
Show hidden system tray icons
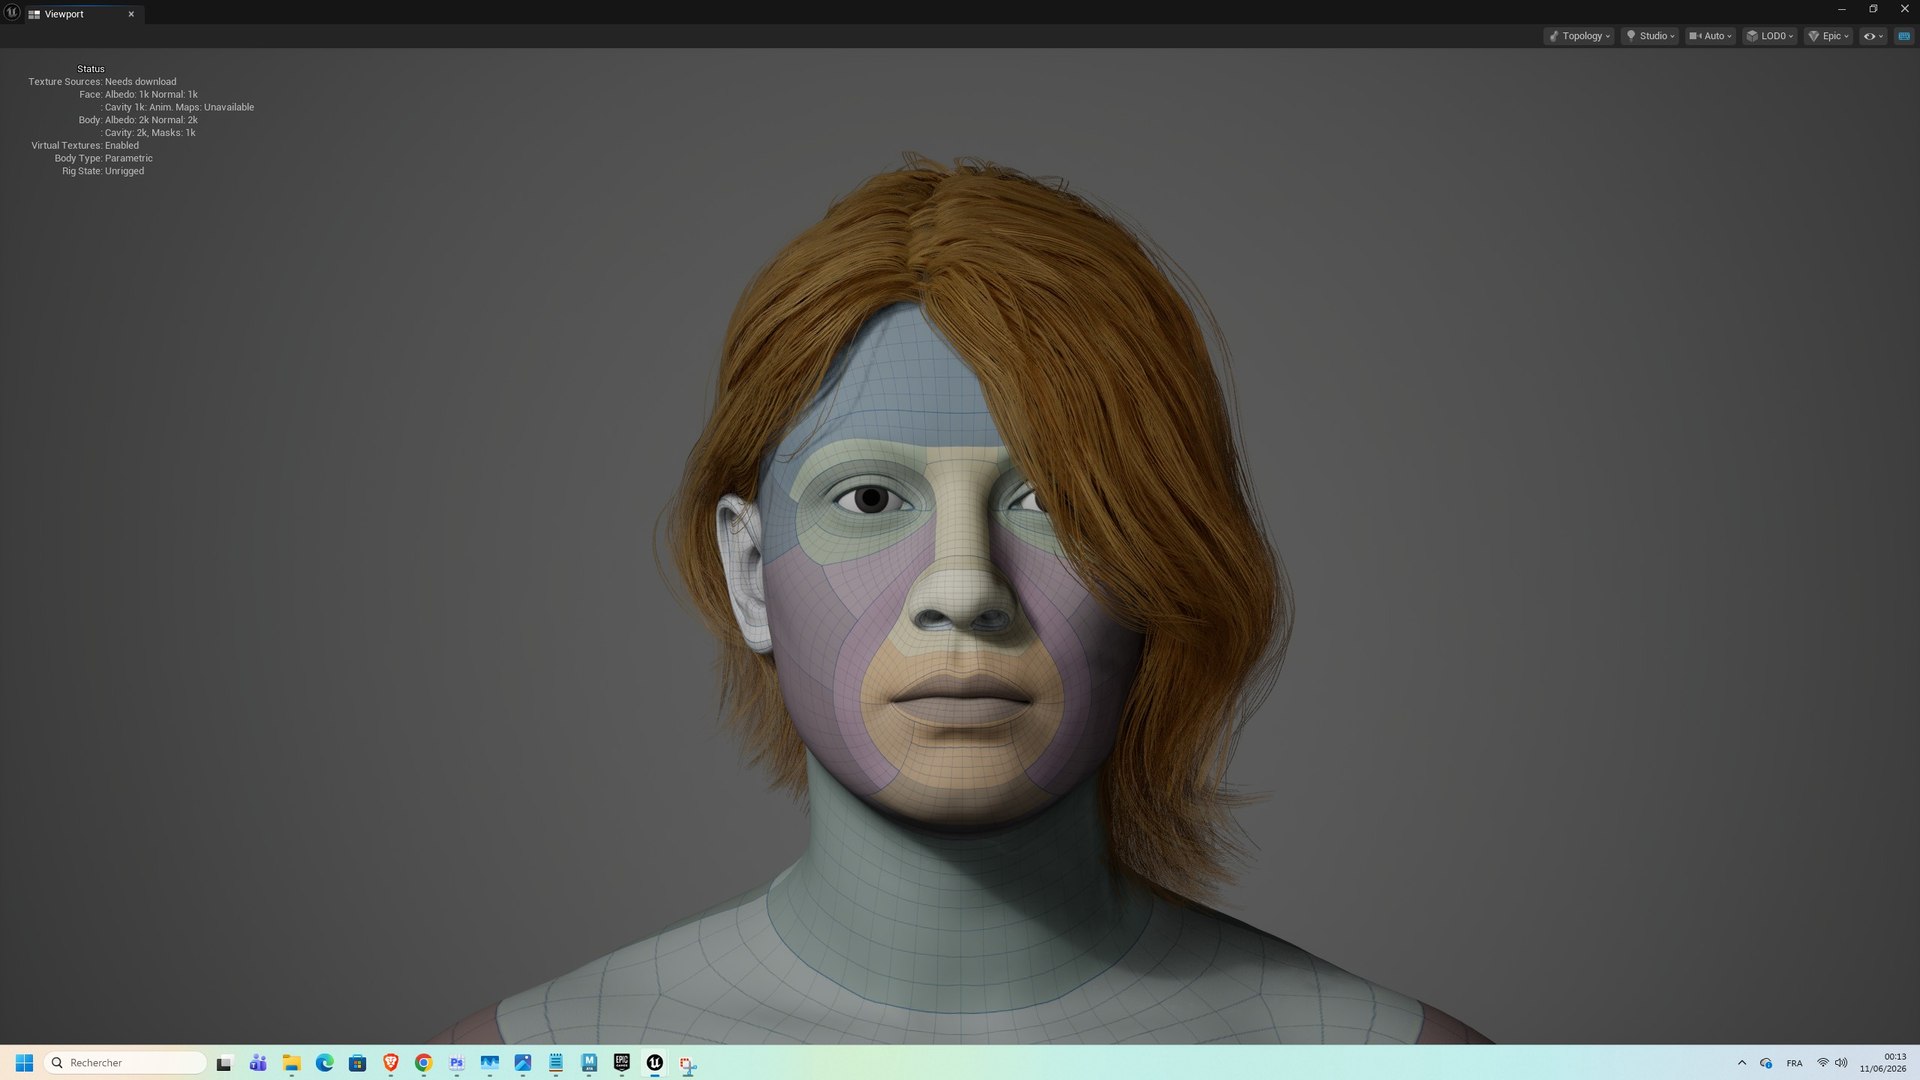(x=1742, y=1063)
